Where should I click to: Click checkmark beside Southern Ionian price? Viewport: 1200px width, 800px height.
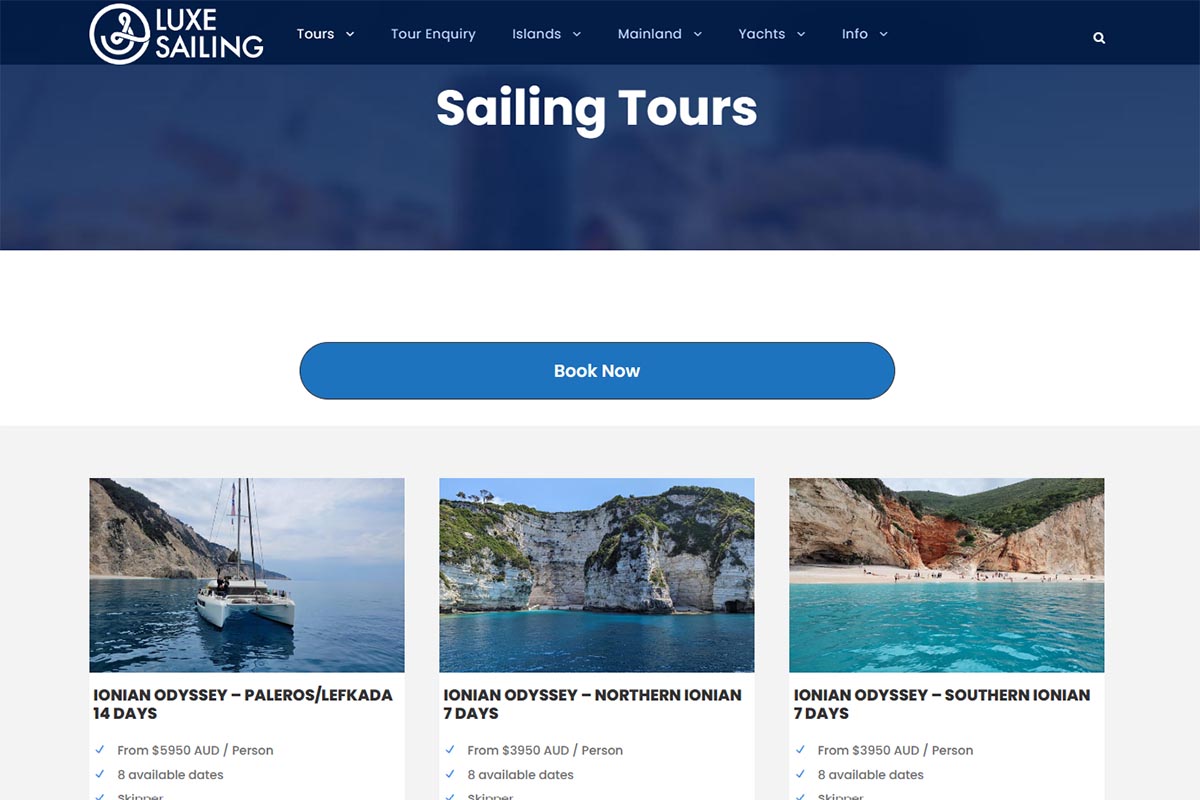point(800,750)
